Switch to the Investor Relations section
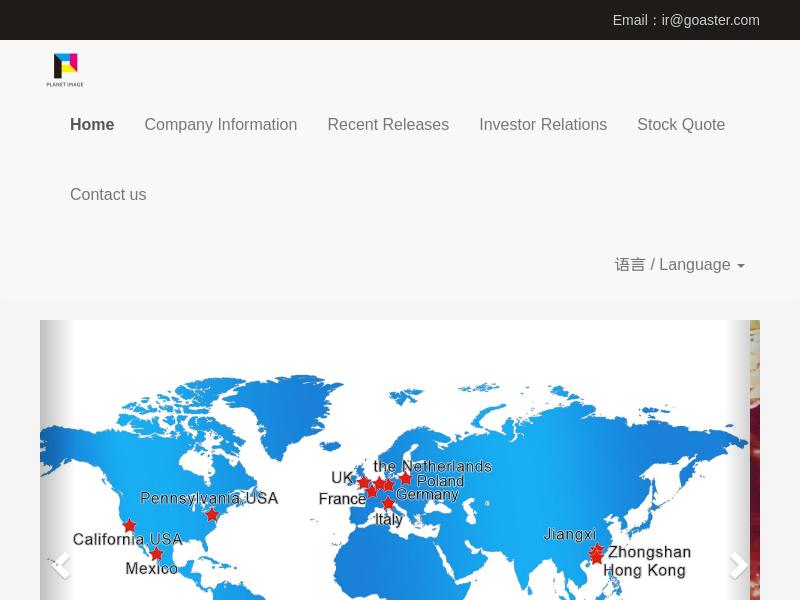Image resolution: width=800 pixels, height=600 pixels. coord(543,124)
